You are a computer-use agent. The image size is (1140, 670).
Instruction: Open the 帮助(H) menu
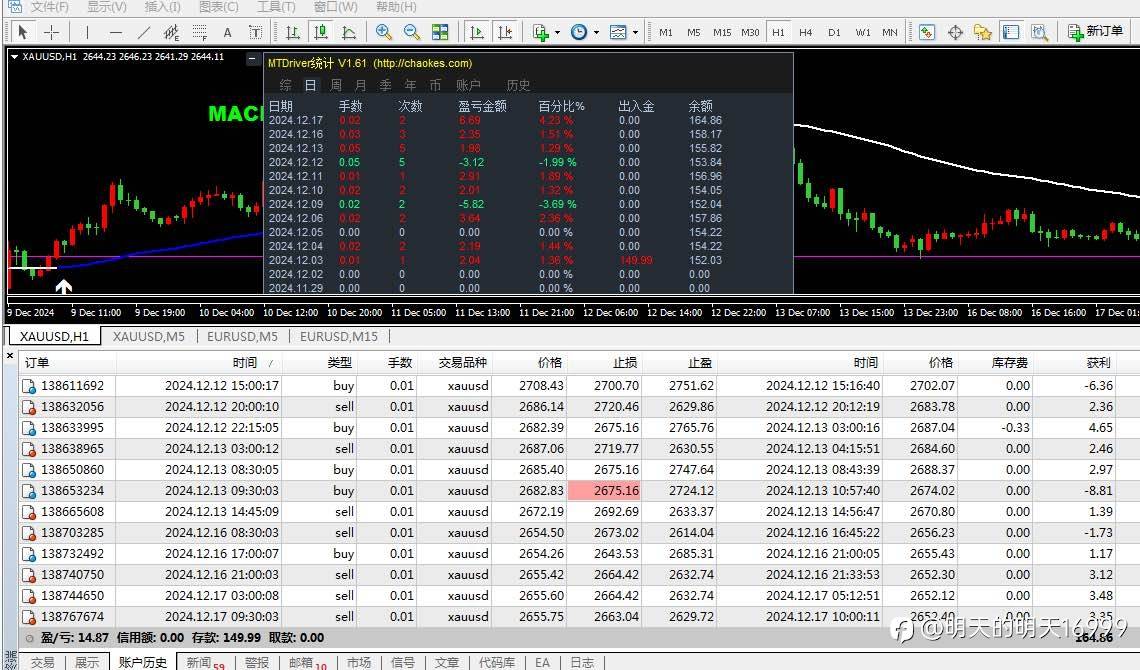click(x=396, y=7)
